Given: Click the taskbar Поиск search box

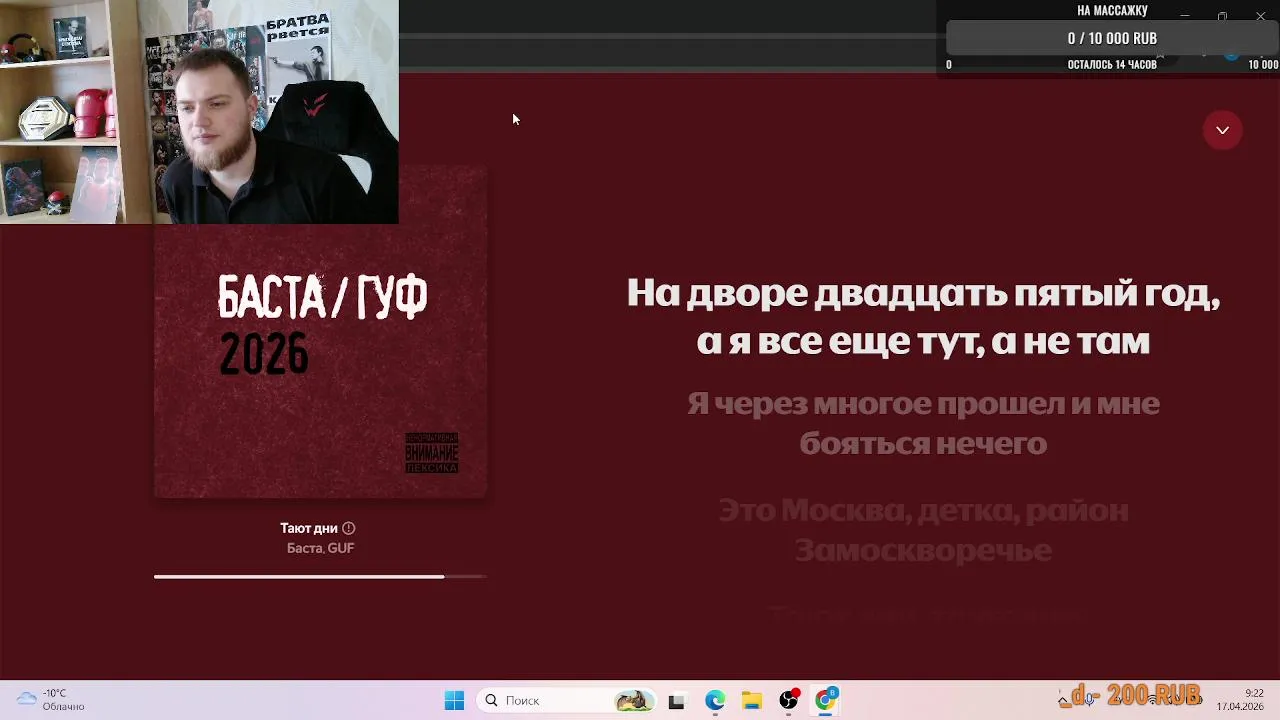Looking at the screenshot, I should pyautogui.click(x=567, y=701).
